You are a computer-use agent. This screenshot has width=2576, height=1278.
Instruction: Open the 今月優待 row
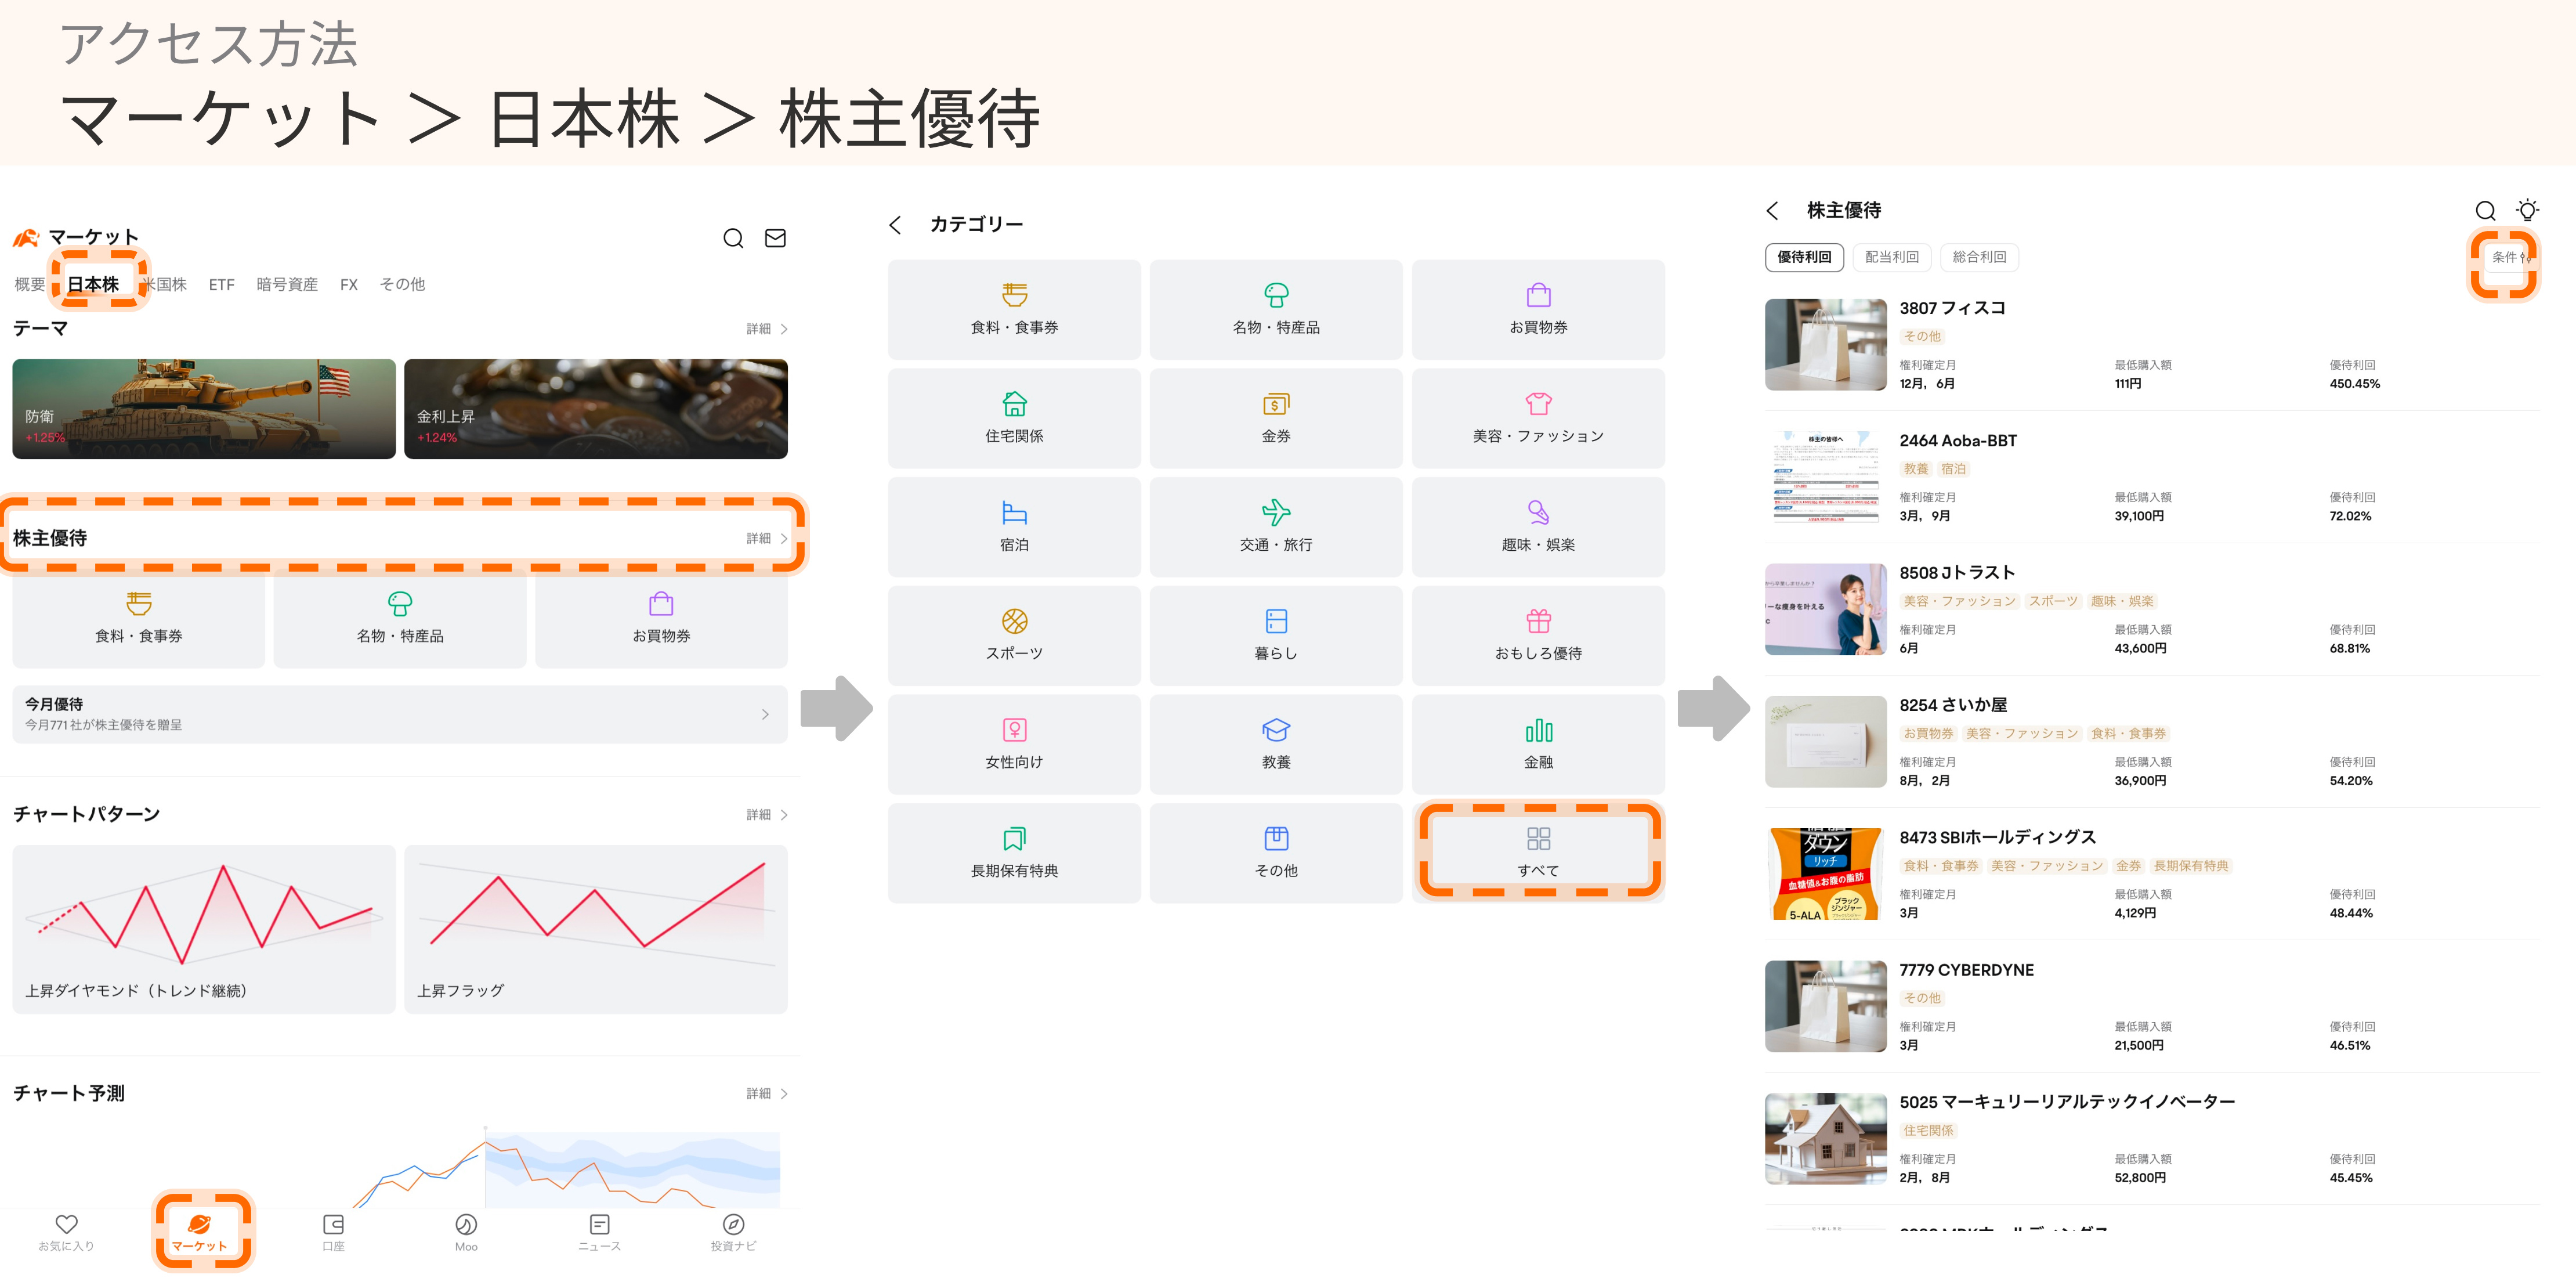pyautogui.click(x=400, y=714)
